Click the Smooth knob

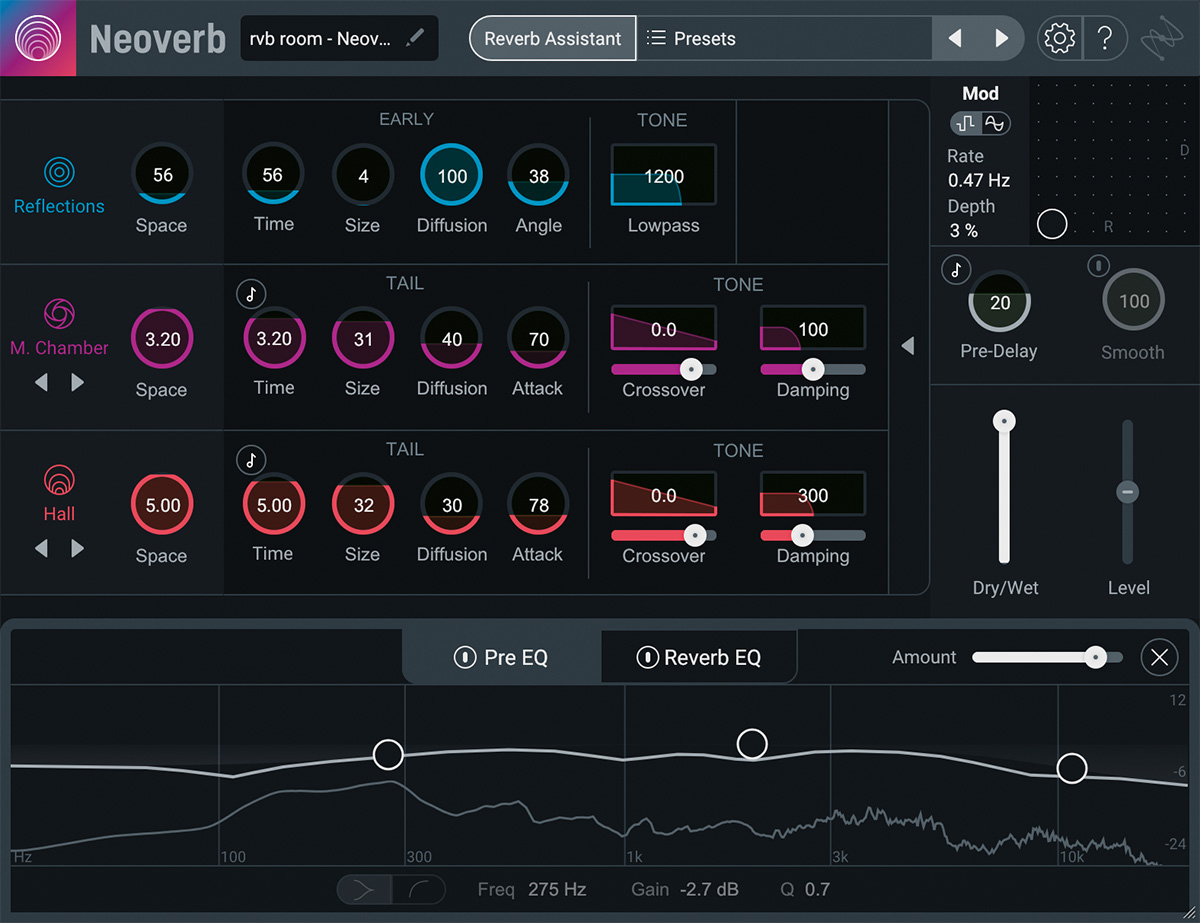click(1134, 302)
